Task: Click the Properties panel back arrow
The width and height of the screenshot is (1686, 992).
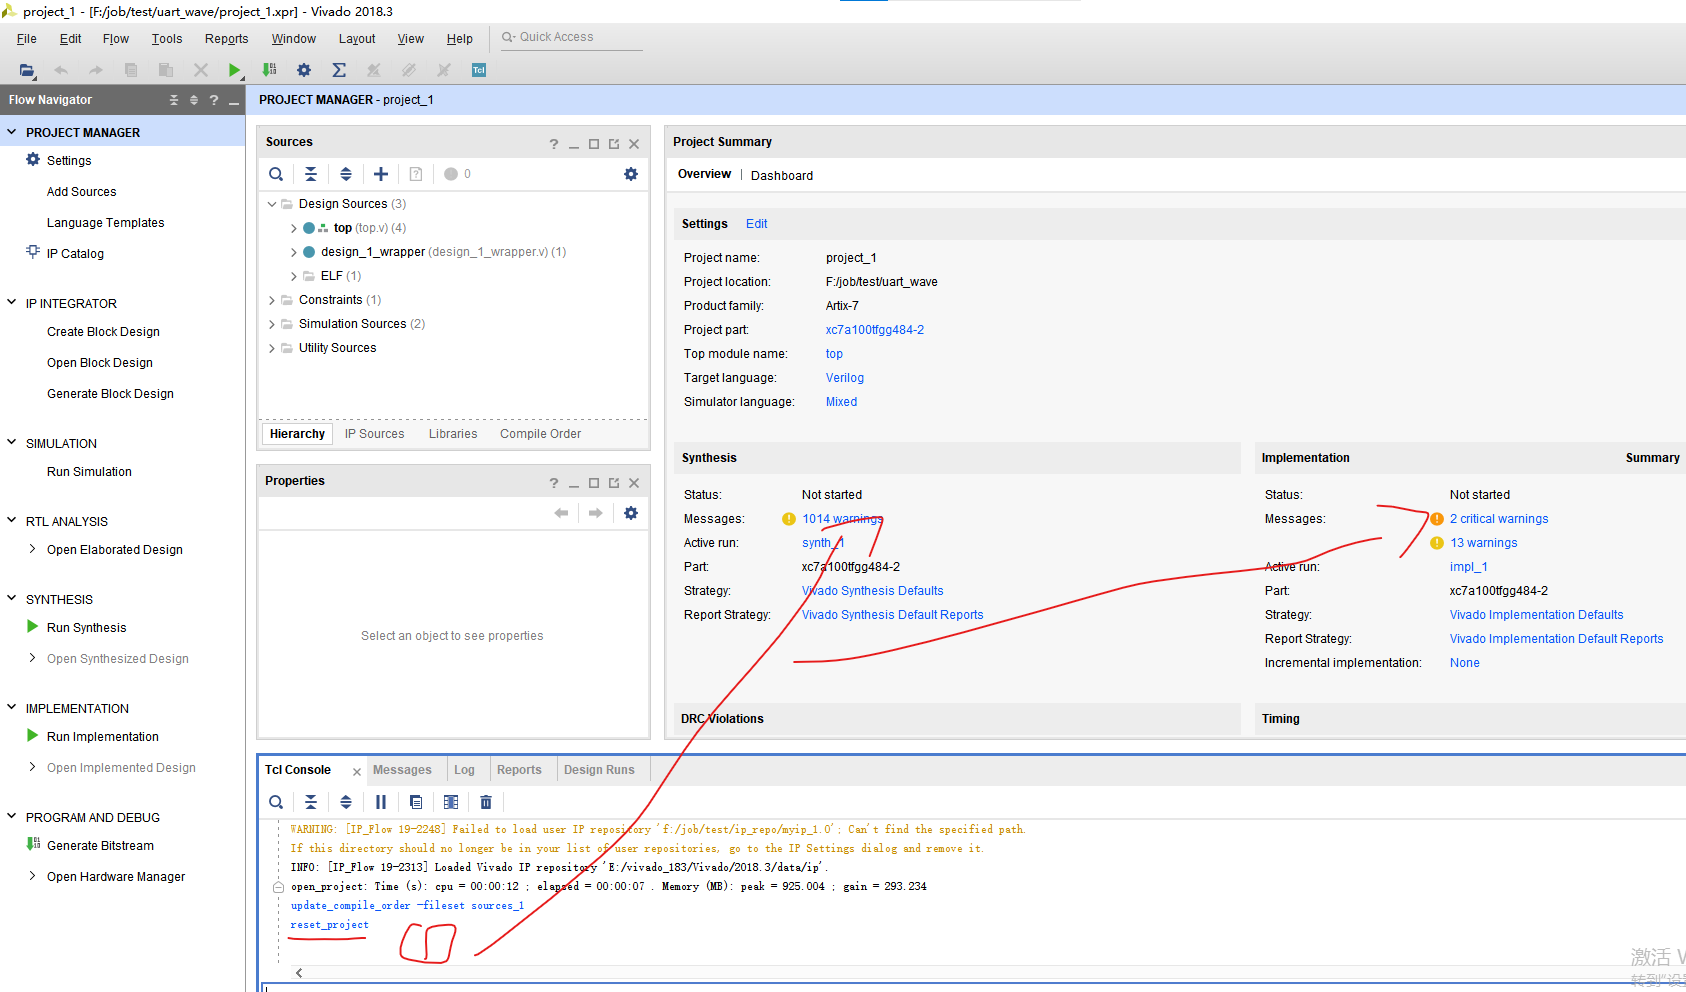Action: pos(561,513)
